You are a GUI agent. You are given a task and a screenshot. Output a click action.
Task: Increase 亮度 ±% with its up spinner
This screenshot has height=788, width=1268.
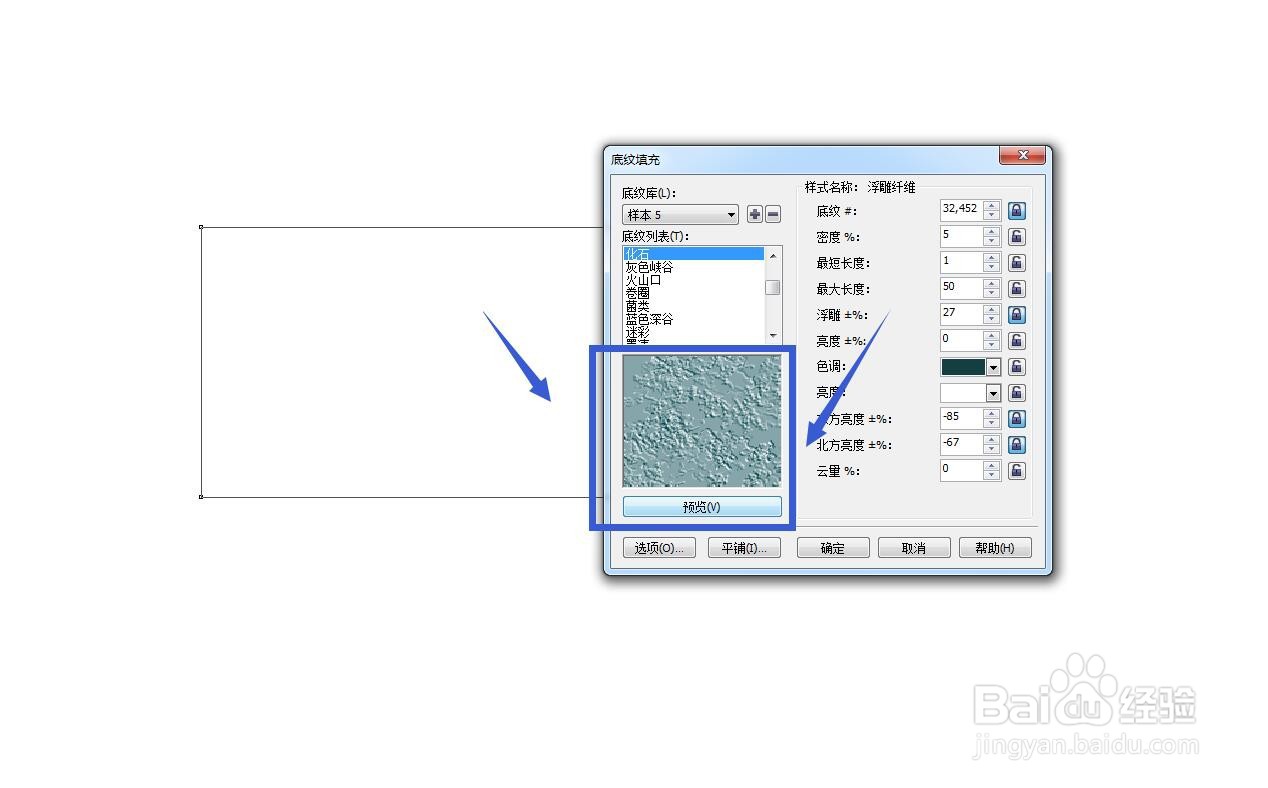tap(991, 336)
